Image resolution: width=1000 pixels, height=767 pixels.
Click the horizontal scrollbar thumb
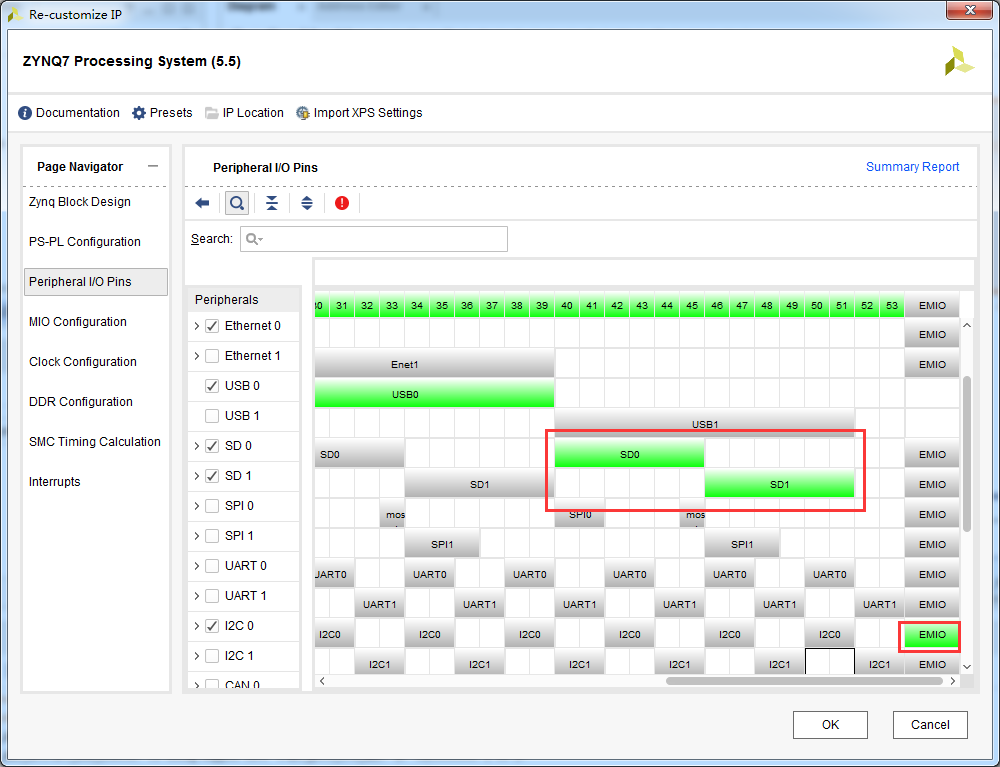coord(804,681)
